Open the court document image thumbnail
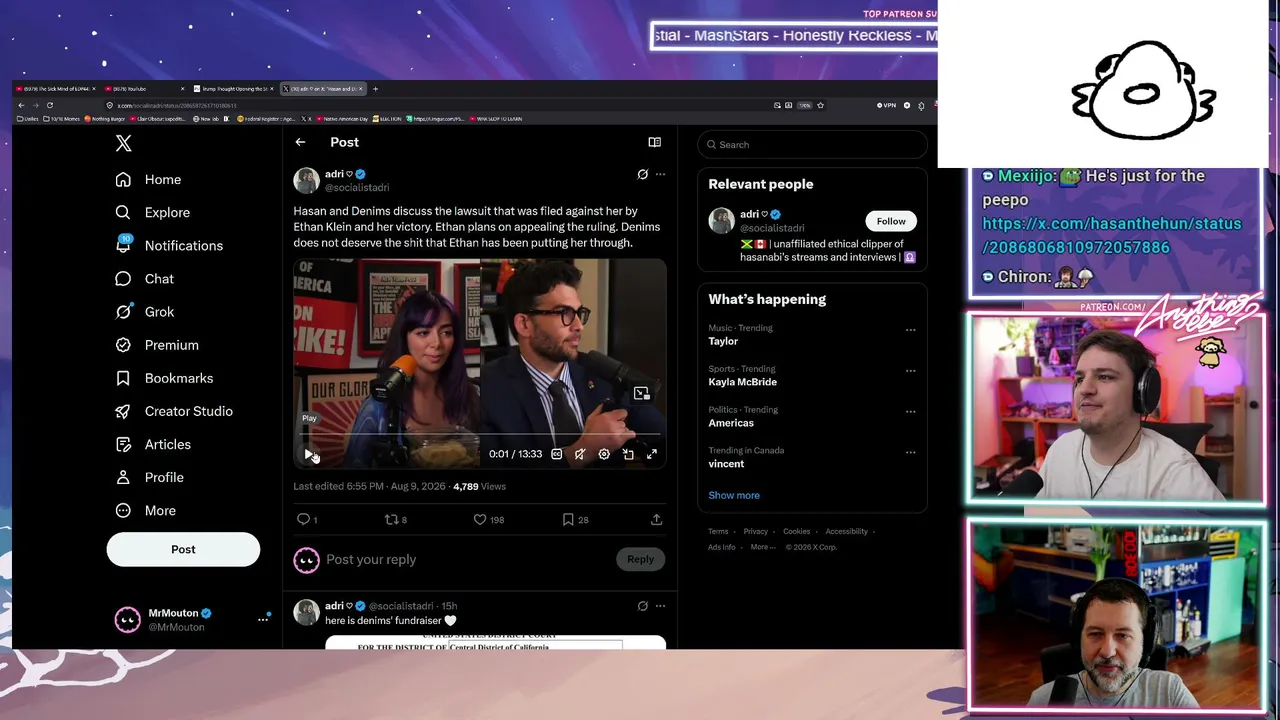This screenshot has height=720, width=1280. [495, 642]
